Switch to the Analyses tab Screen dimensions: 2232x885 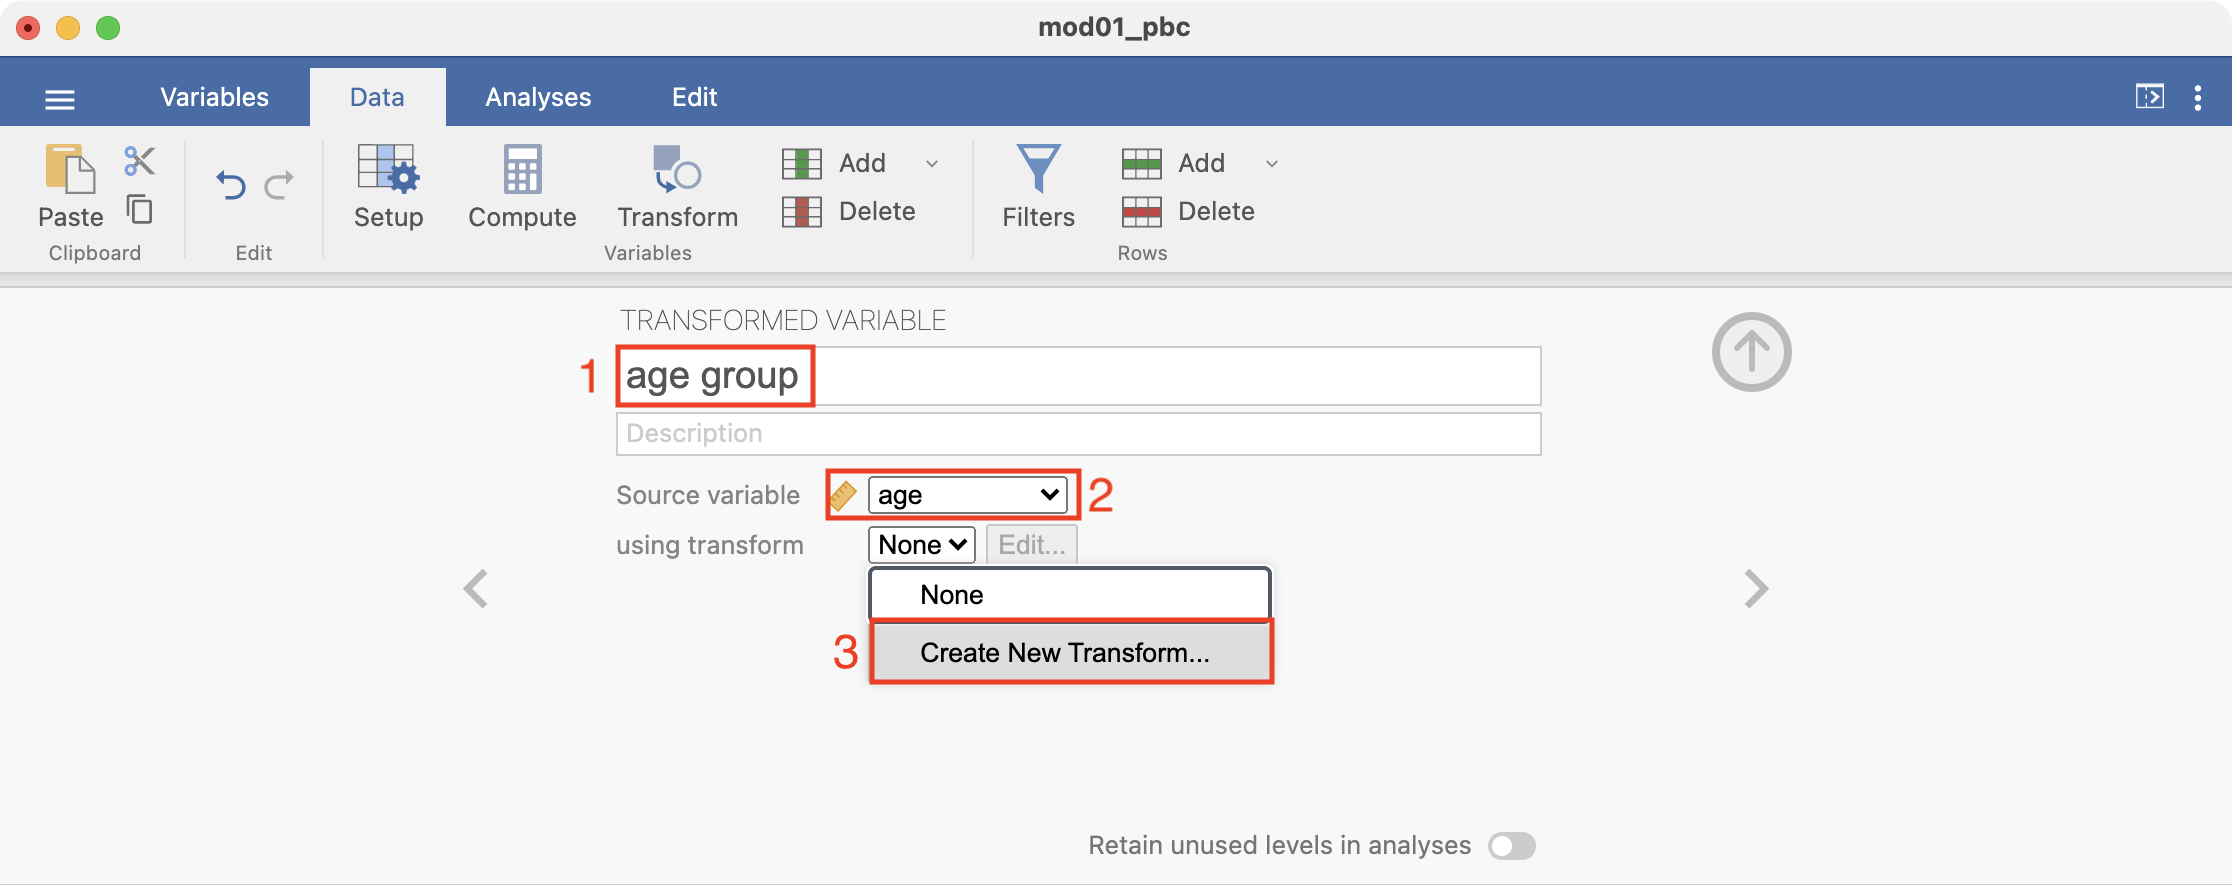point(538,97)
